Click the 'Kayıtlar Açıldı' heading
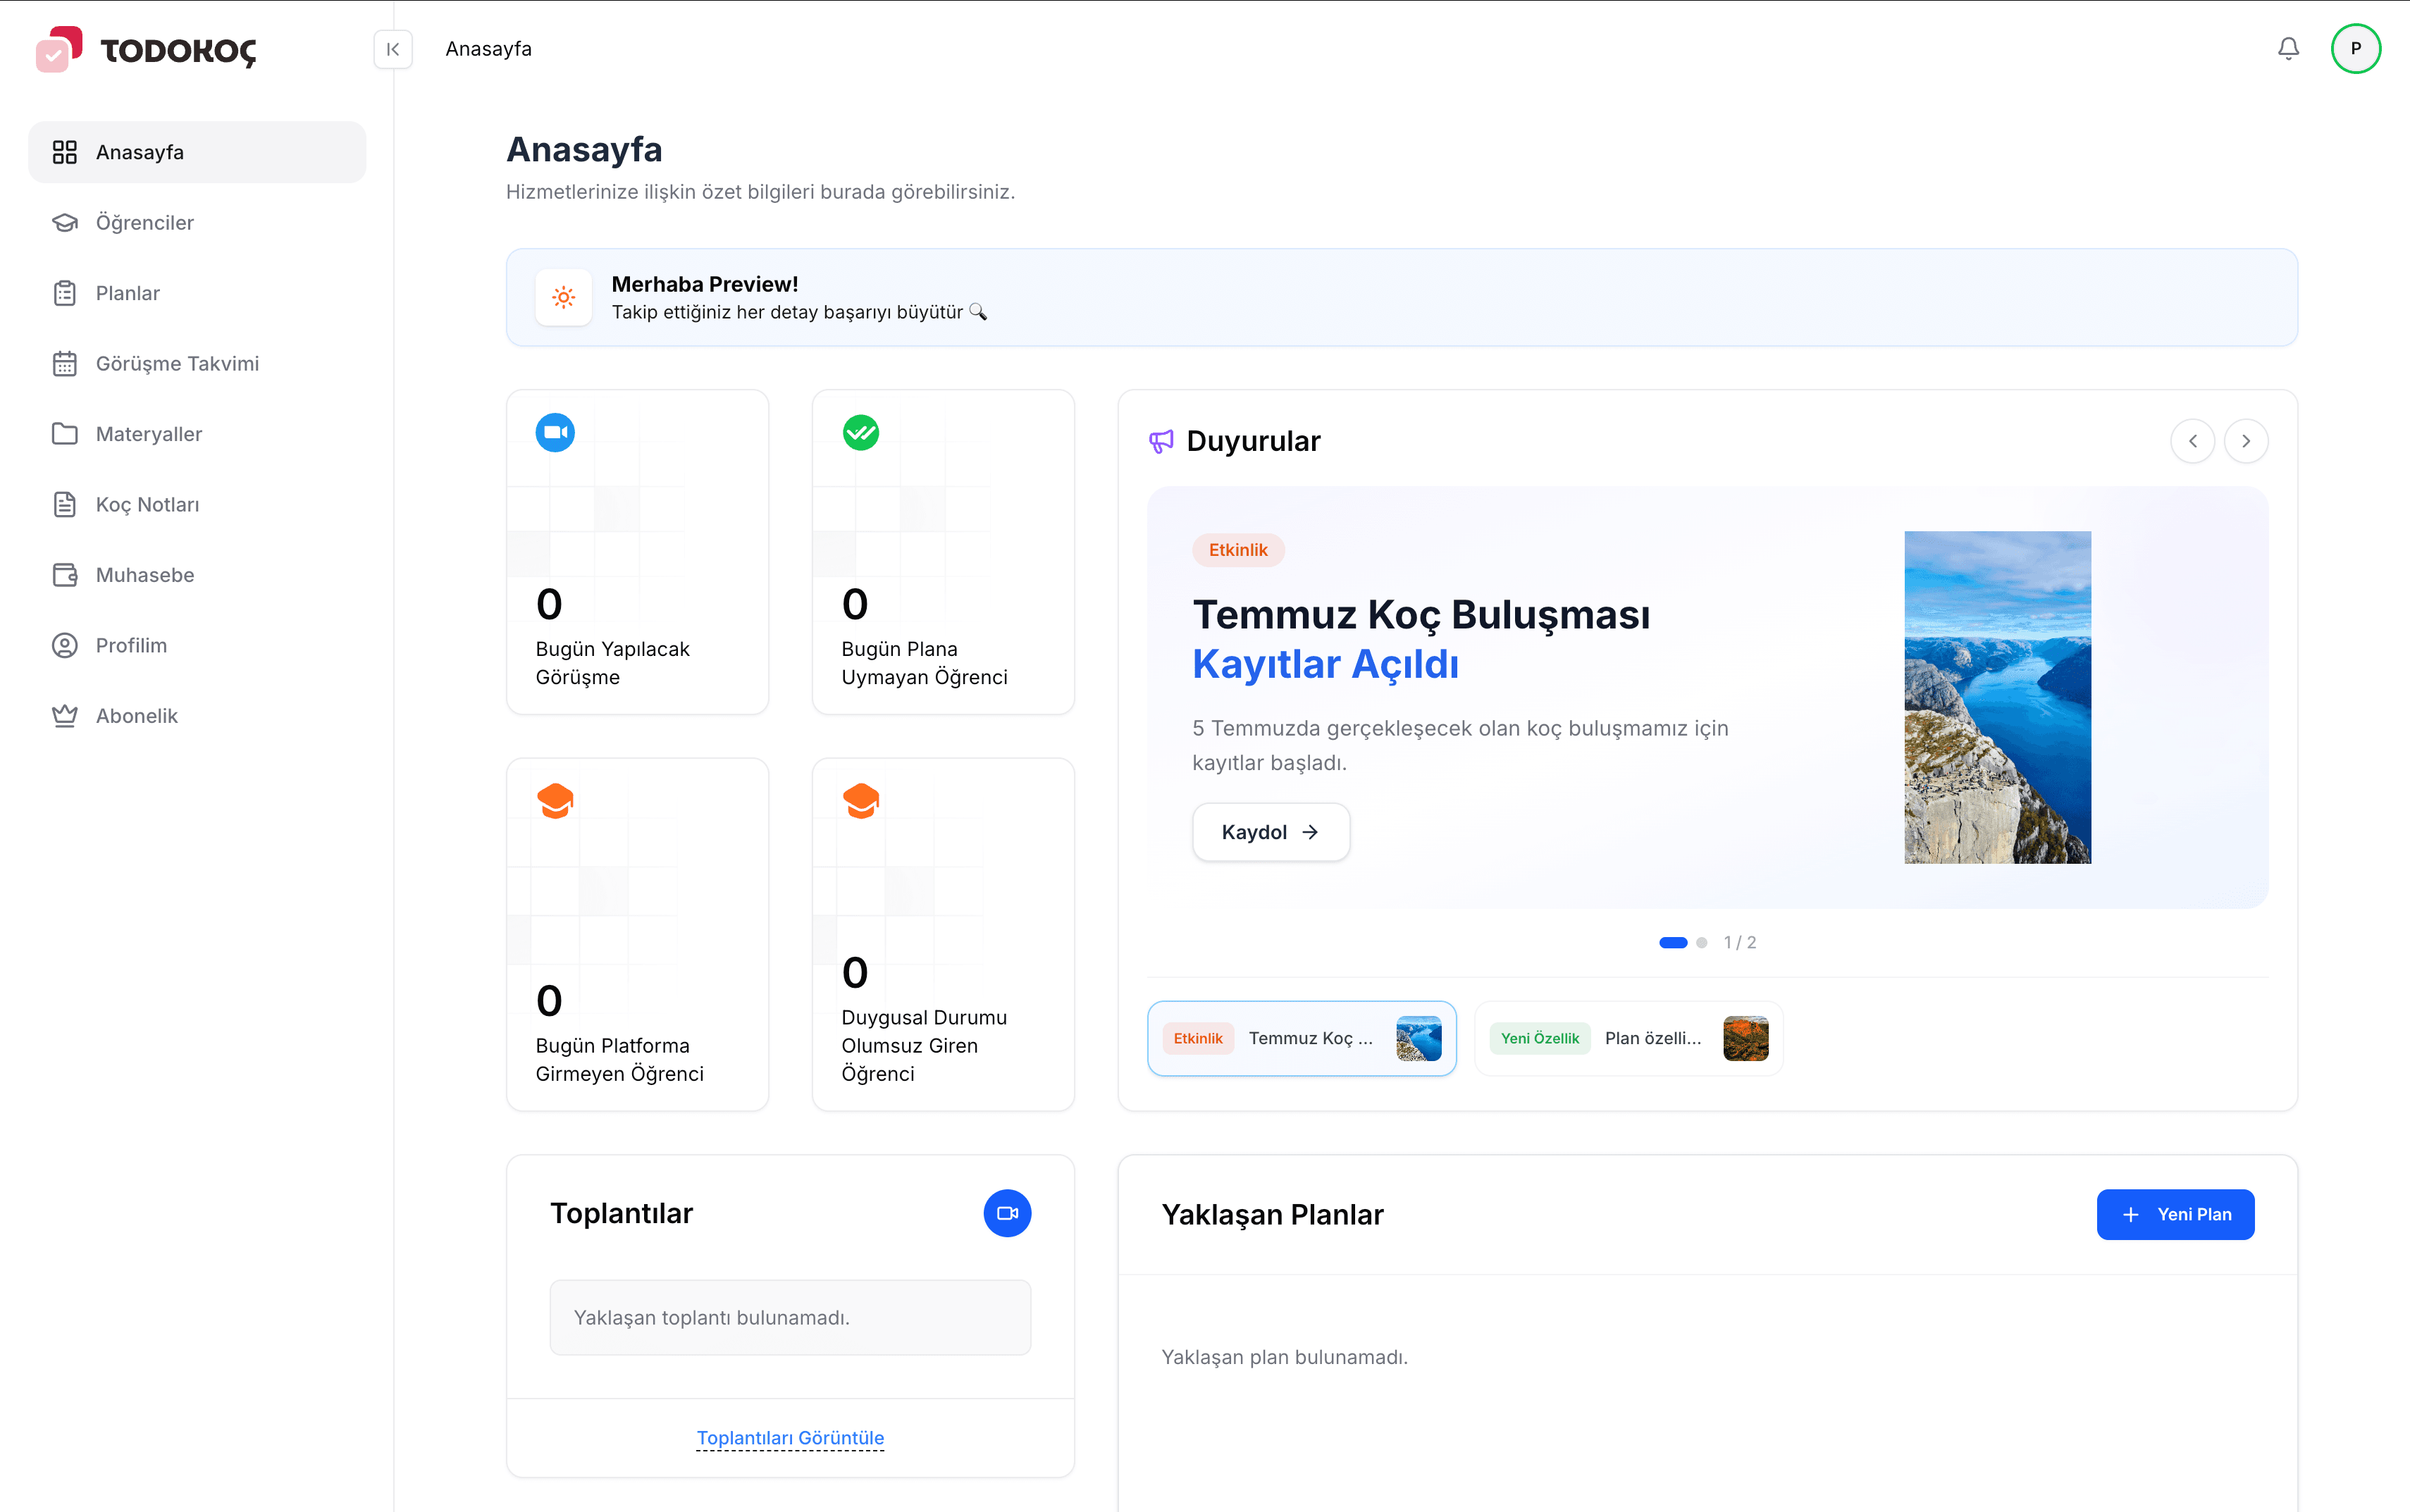 point(1325,664)
